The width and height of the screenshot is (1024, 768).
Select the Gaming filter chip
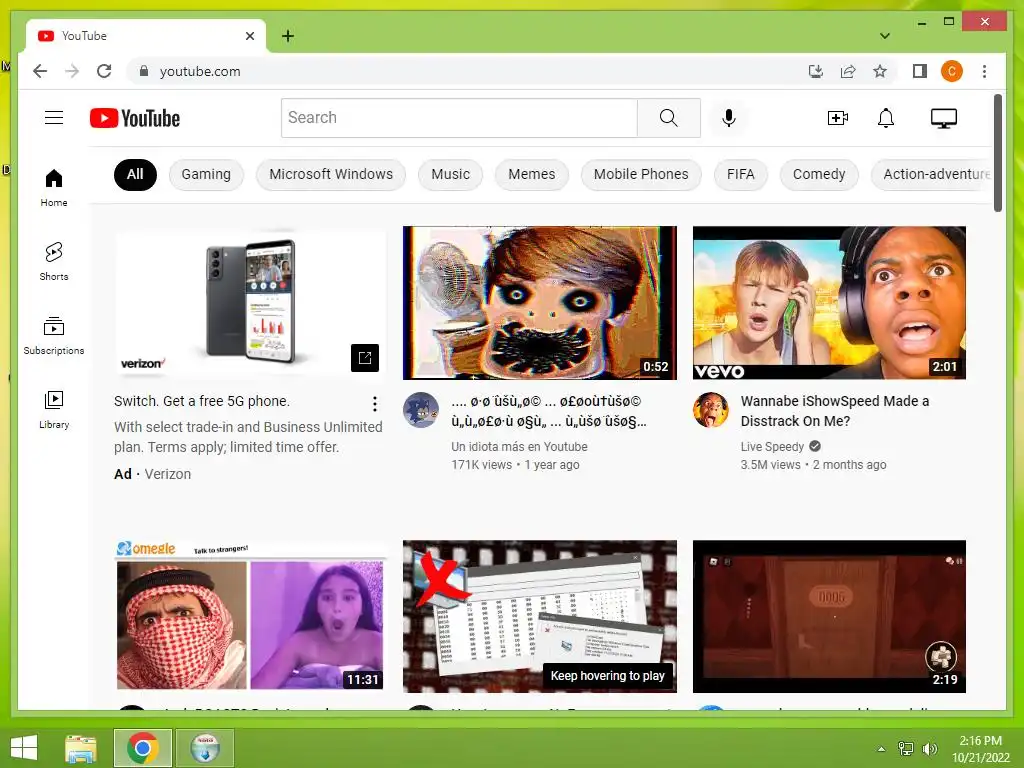pyautogui.click(x=206, y=174)
